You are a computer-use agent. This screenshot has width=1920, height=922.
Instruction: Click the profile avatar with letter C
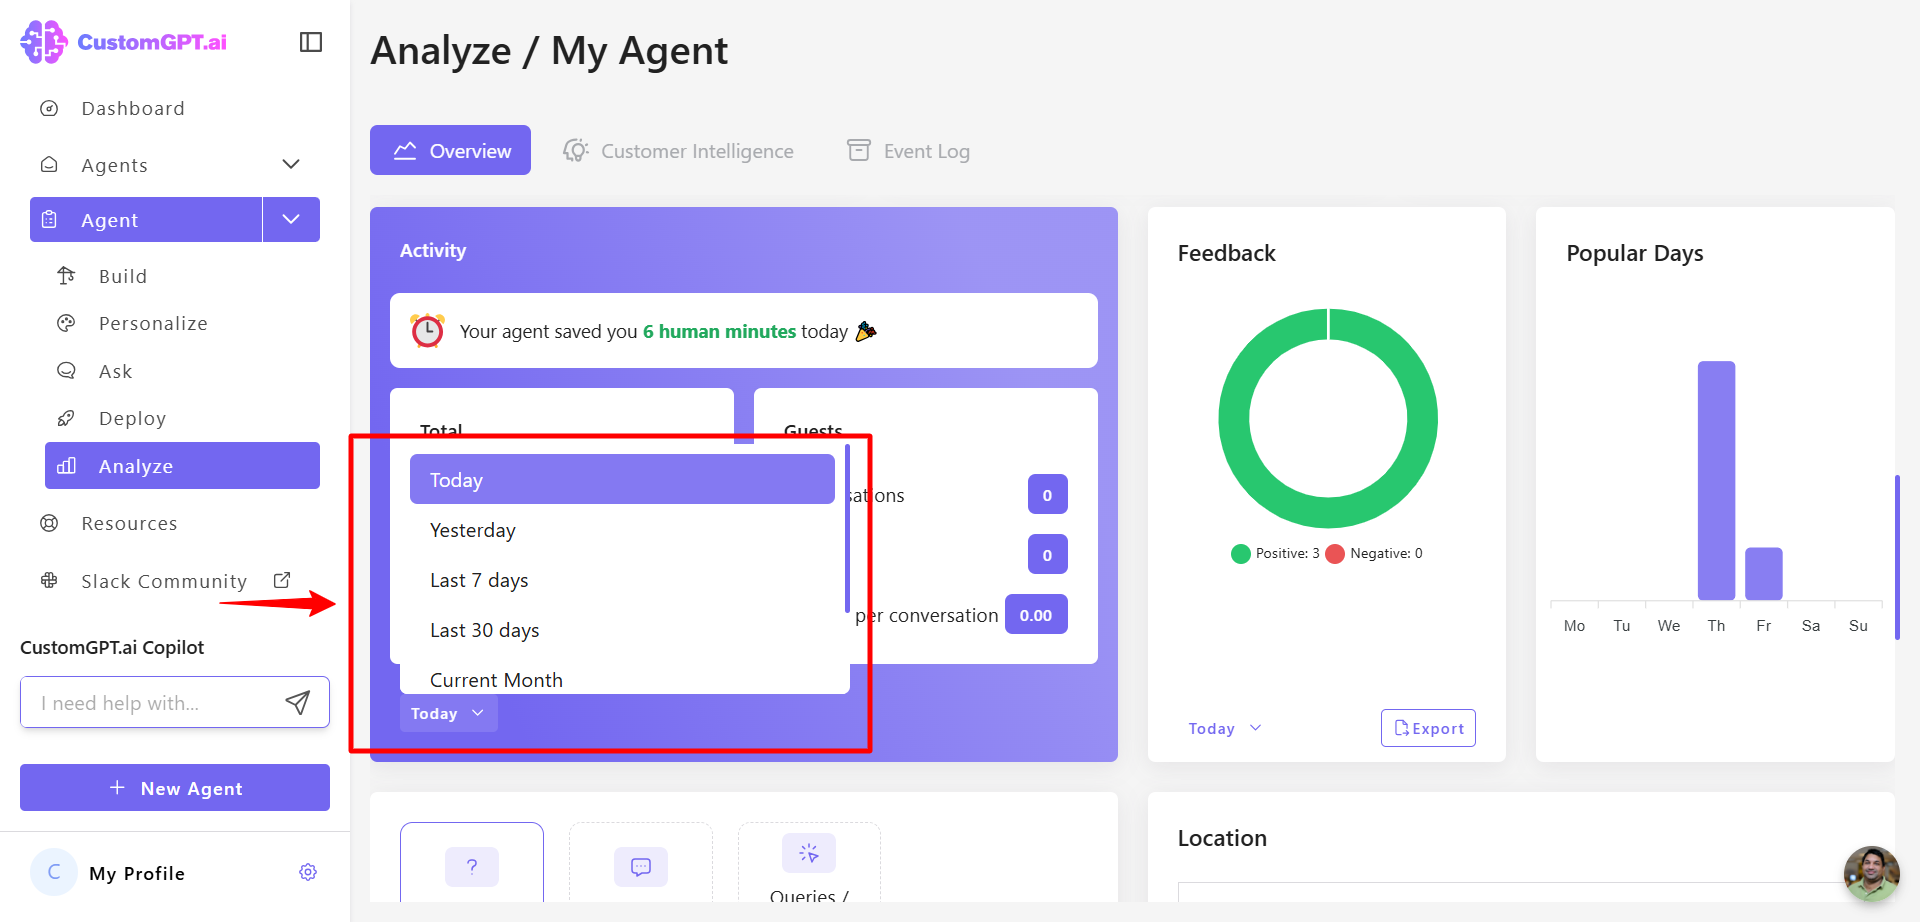coord(54,872)
